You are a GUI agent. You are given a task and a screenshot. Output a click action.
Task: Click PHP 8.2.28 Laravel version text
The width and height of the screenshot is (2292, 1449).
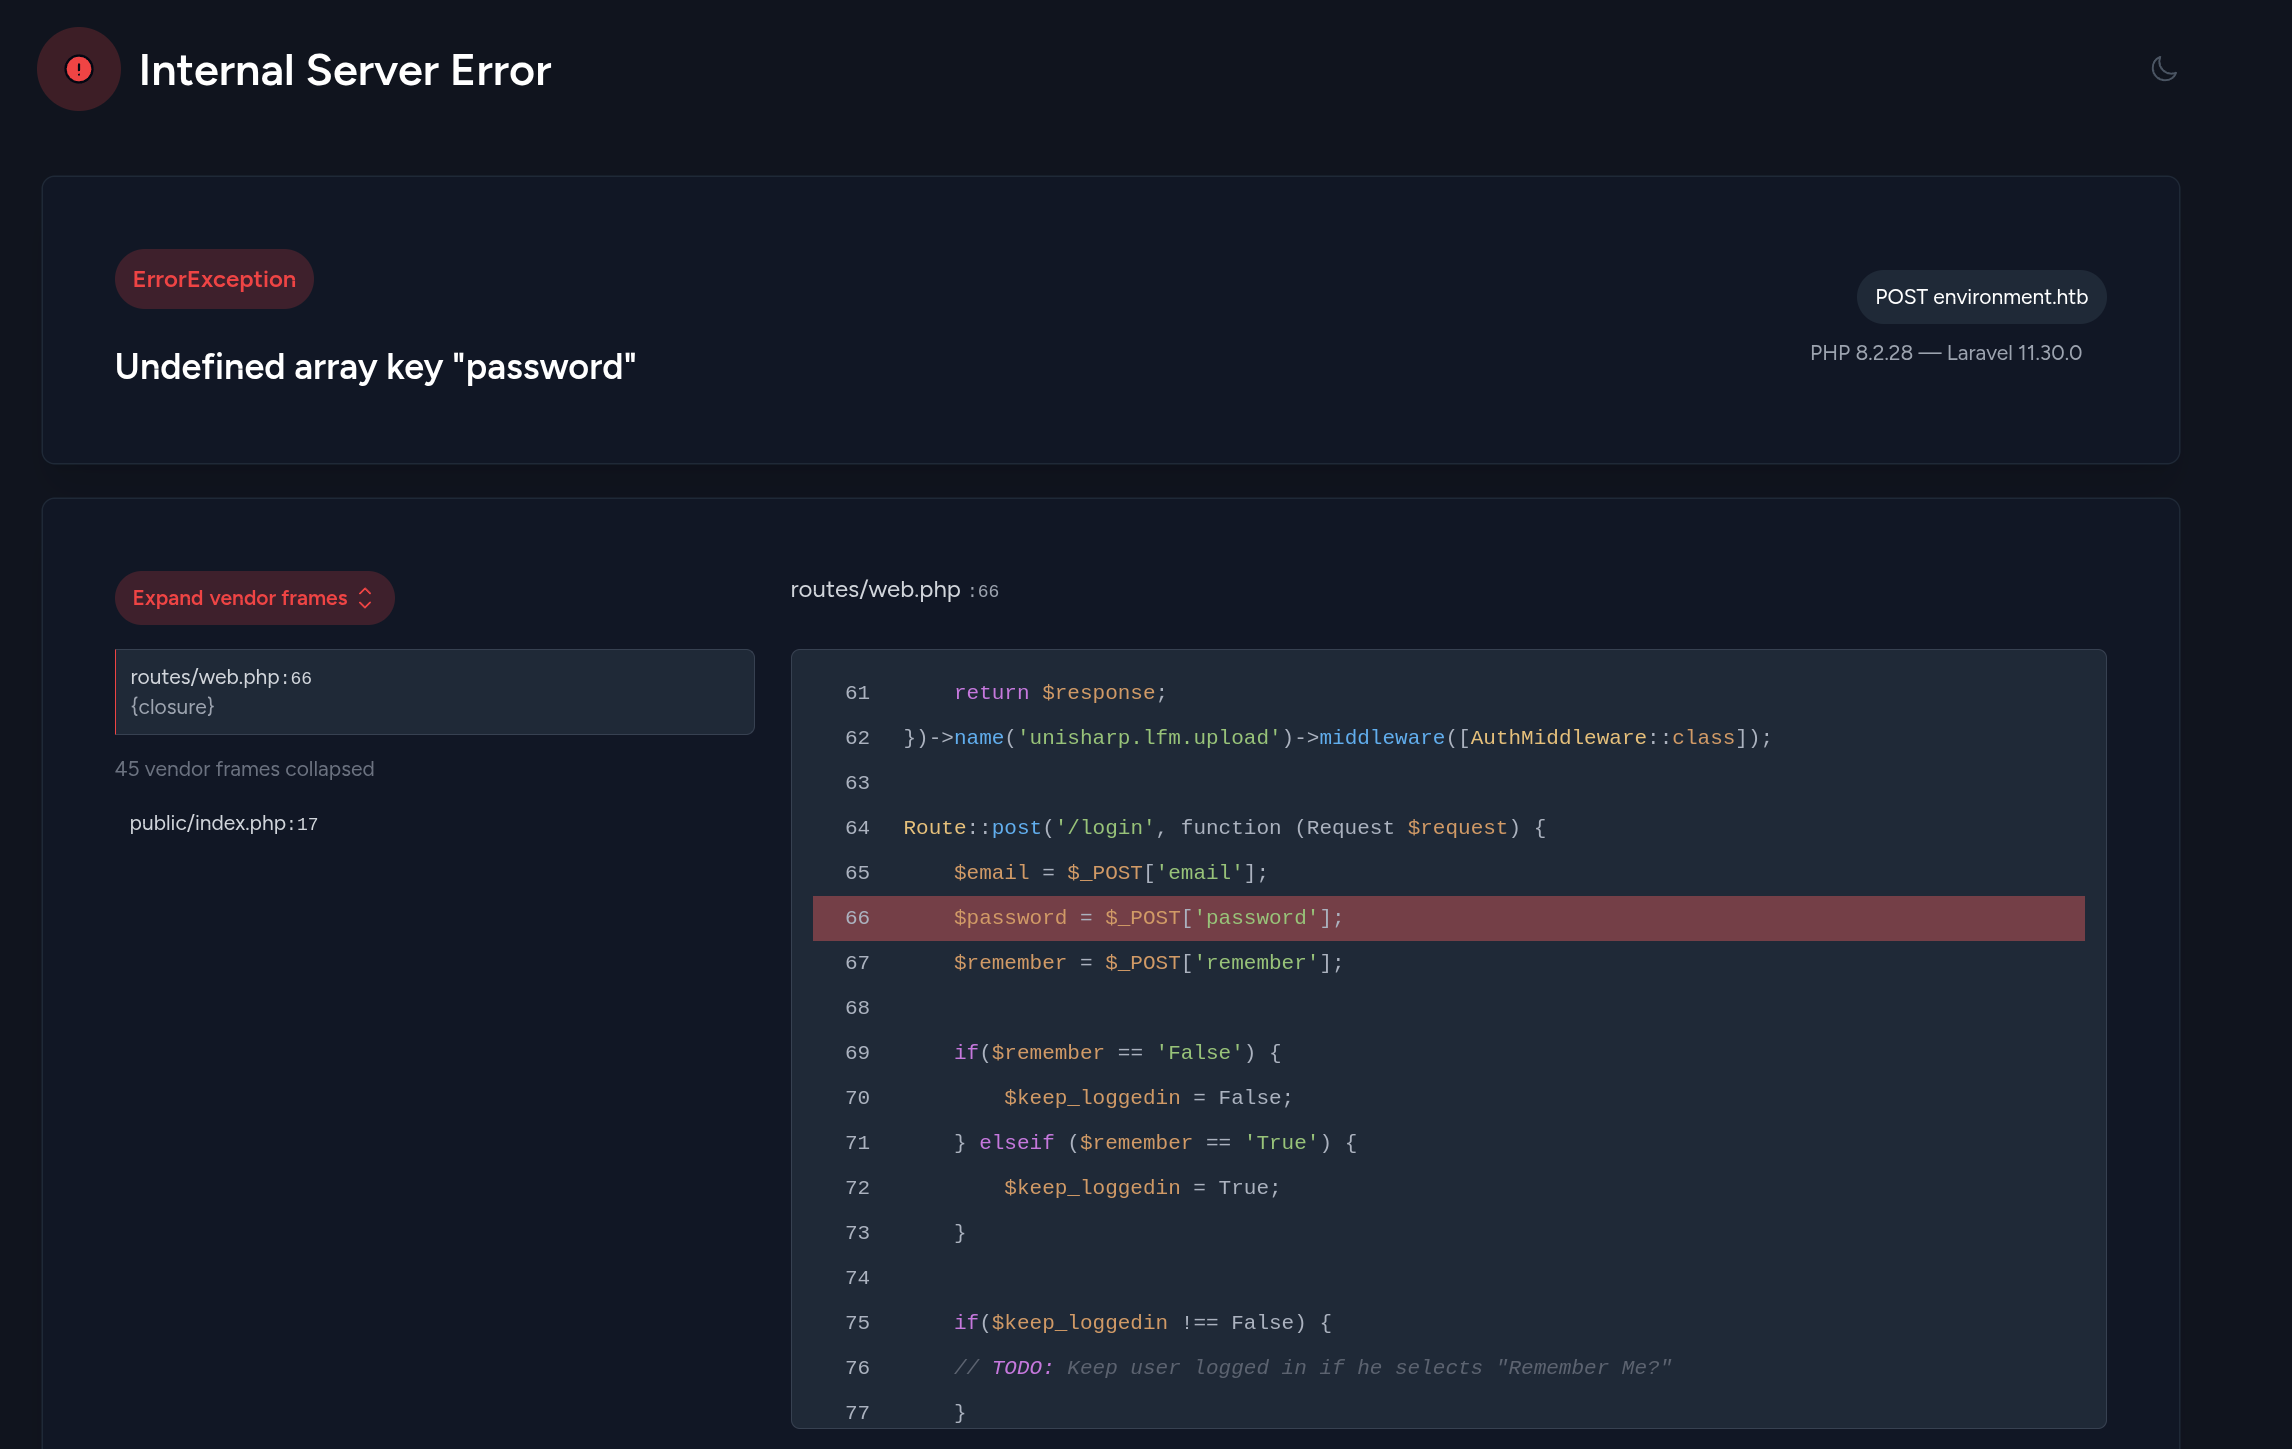[x=1945, y=353]
